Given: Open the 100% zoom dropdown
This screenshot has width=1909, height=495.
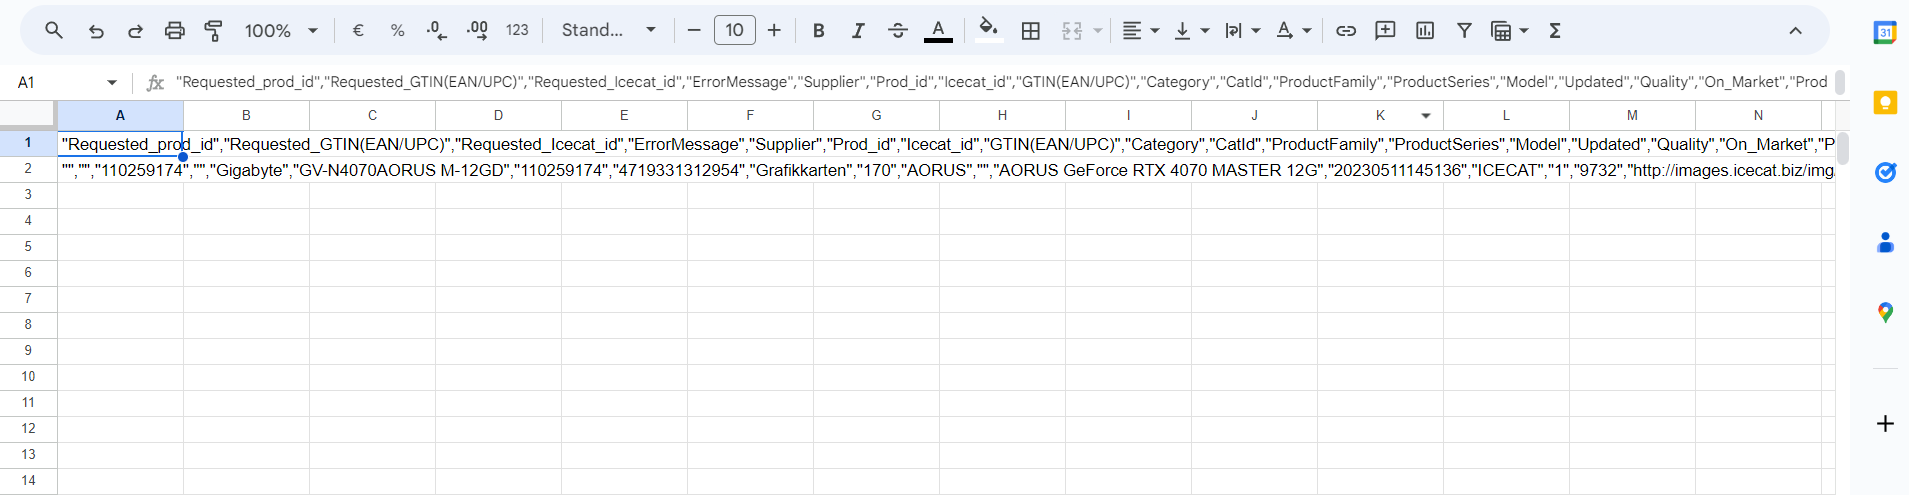Looking at the screenshot, I should click(281, 31).
